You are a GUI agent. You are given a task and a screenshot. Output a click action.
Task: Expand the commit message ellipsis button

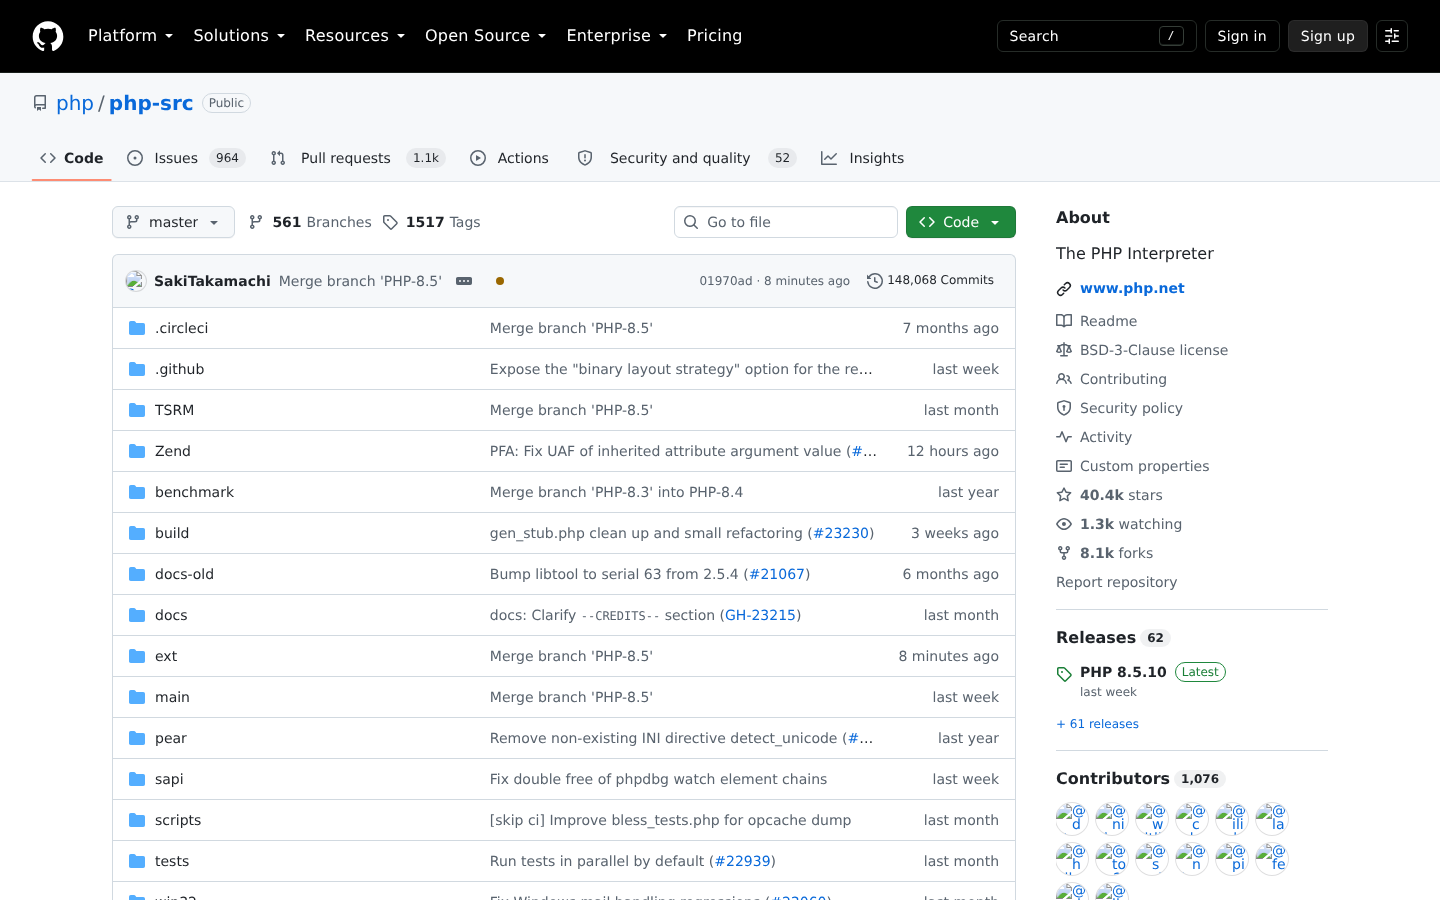click(464, 281)
